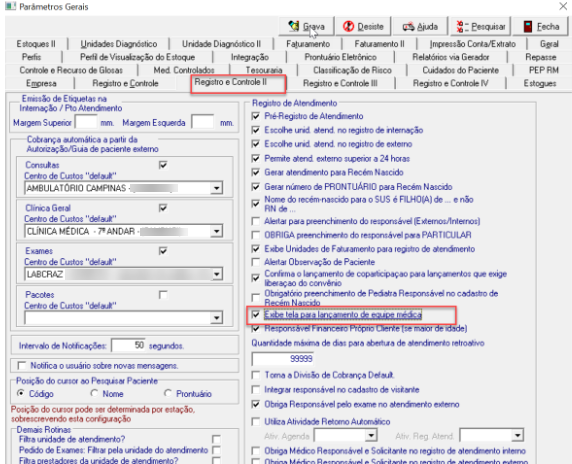This screenshot has height=464, width=572.
Task: Enable Pedido de Exames filtrar pela unidade checkbox
Action: point(216,450)
